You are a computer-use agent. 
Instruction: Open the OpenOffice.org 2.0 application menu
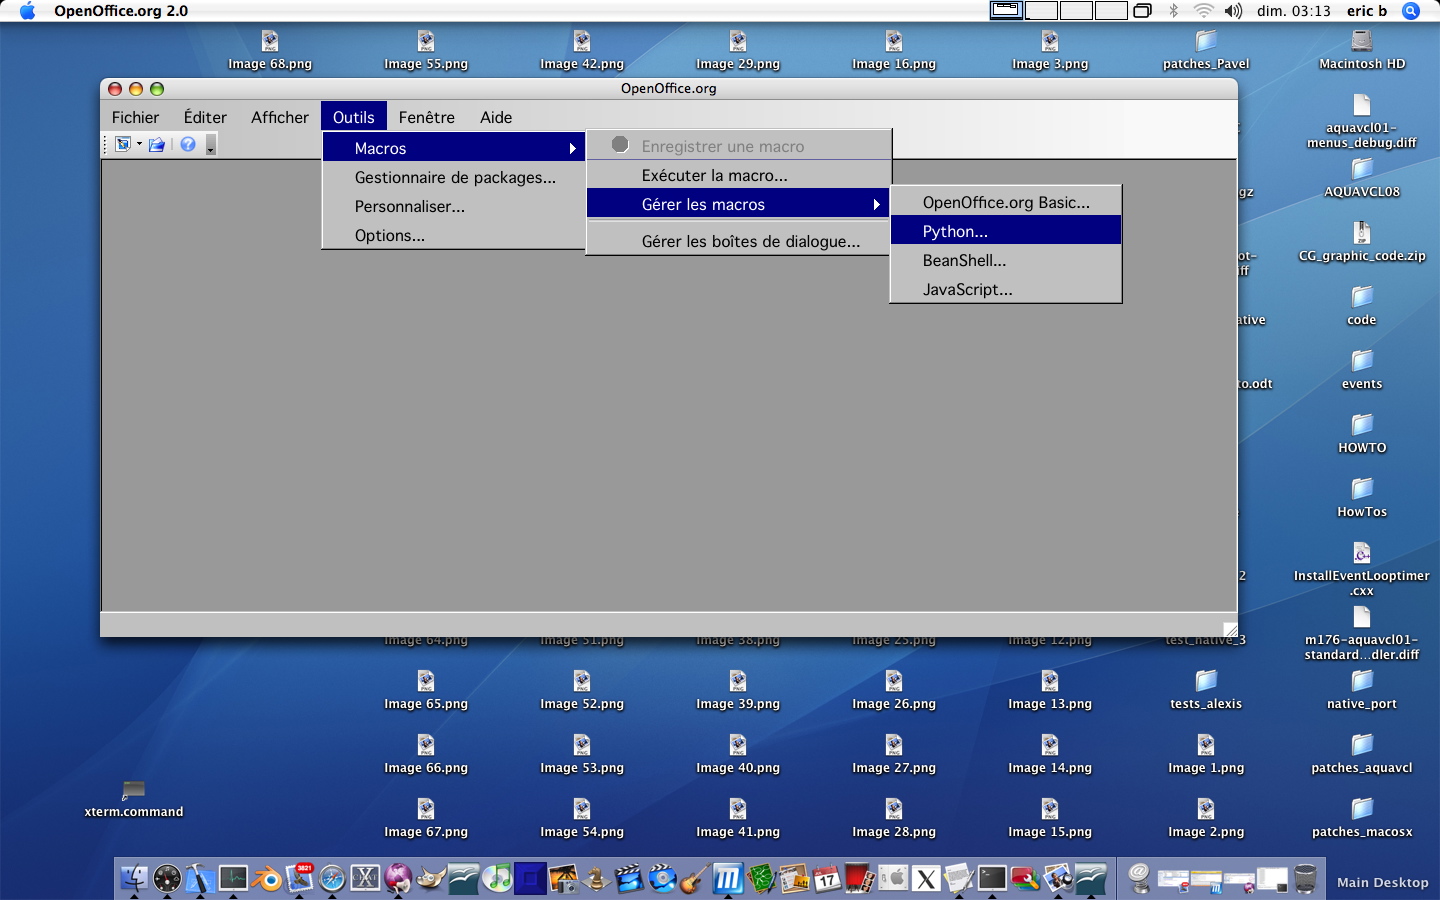tap(121, 11)
